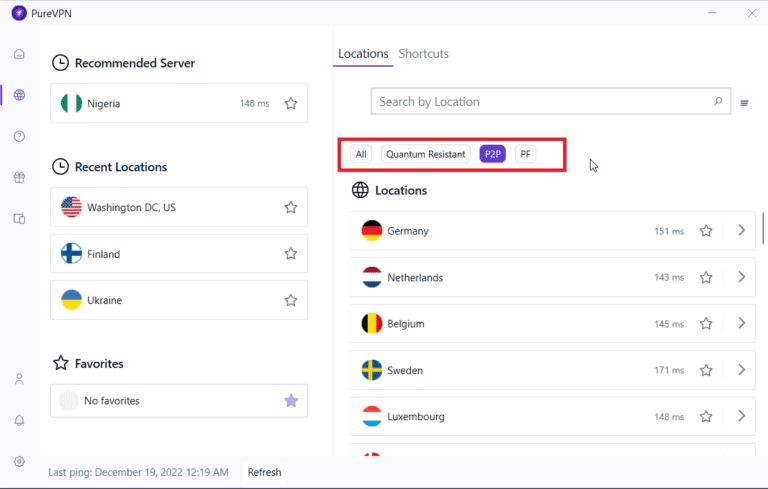Screen dimensions: 768x489
Task: Toggle the favorite star for Finland
Action: click(291, 254)
